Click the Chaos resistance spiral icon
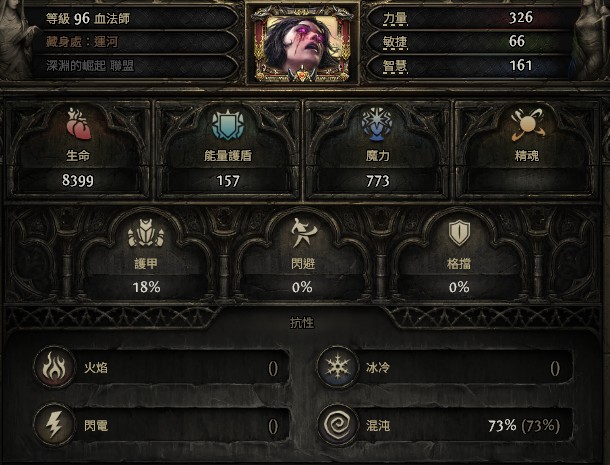610x465 pixels. pyautogui.click(x=337, y=425)
